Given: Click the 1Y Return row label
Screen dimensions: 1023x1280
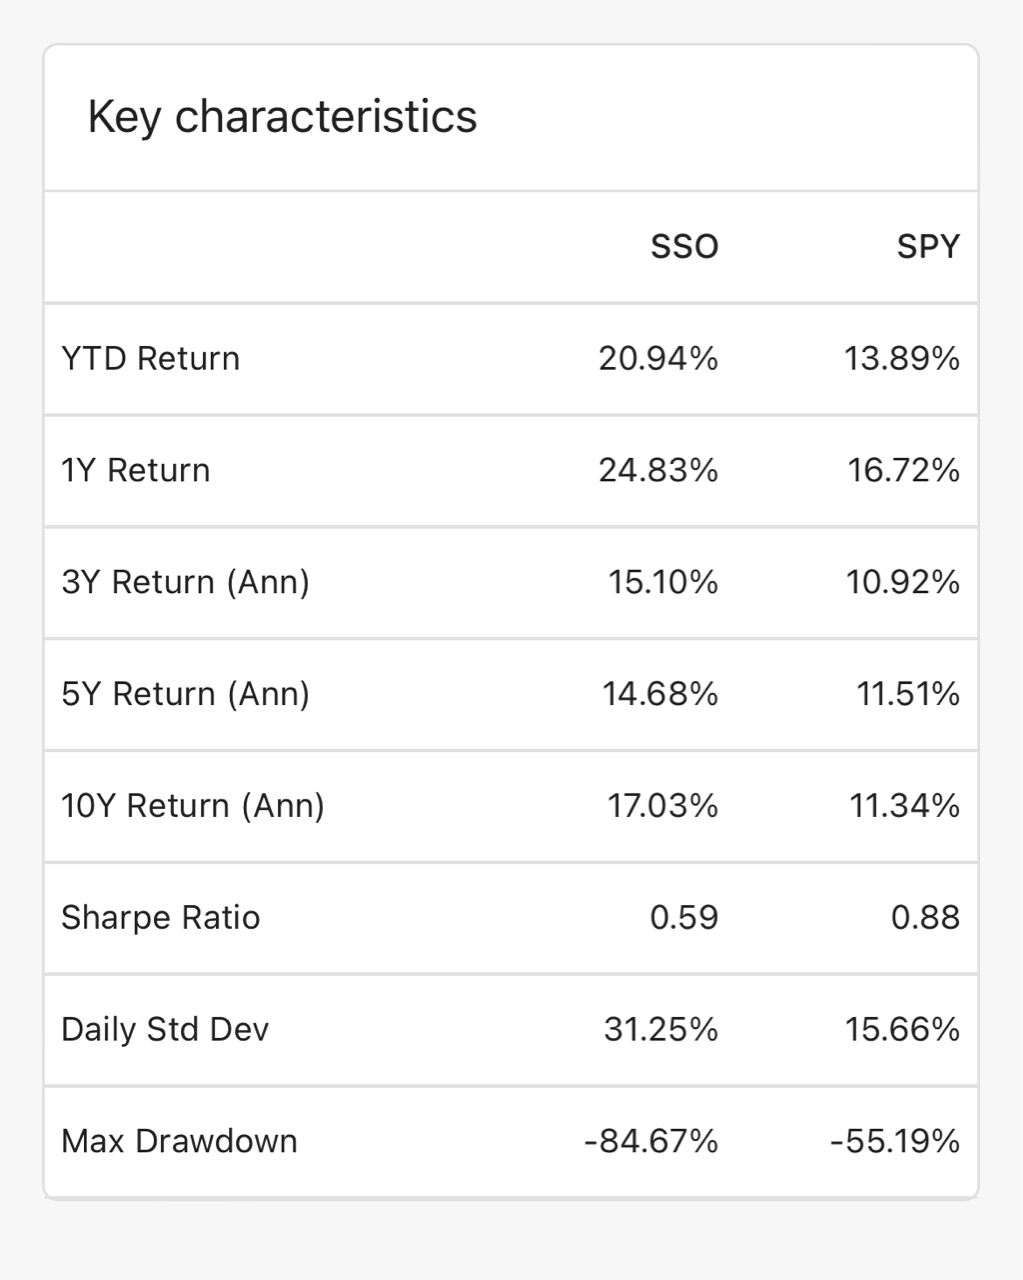Looking at the screenshot, I should click(136, 471).
